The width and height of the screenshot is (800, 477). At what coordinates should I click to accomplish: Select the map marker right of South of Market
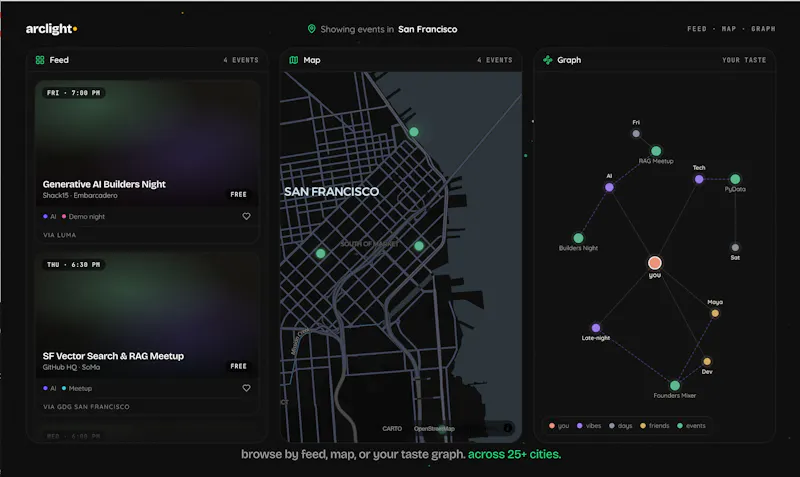(419, 246)
